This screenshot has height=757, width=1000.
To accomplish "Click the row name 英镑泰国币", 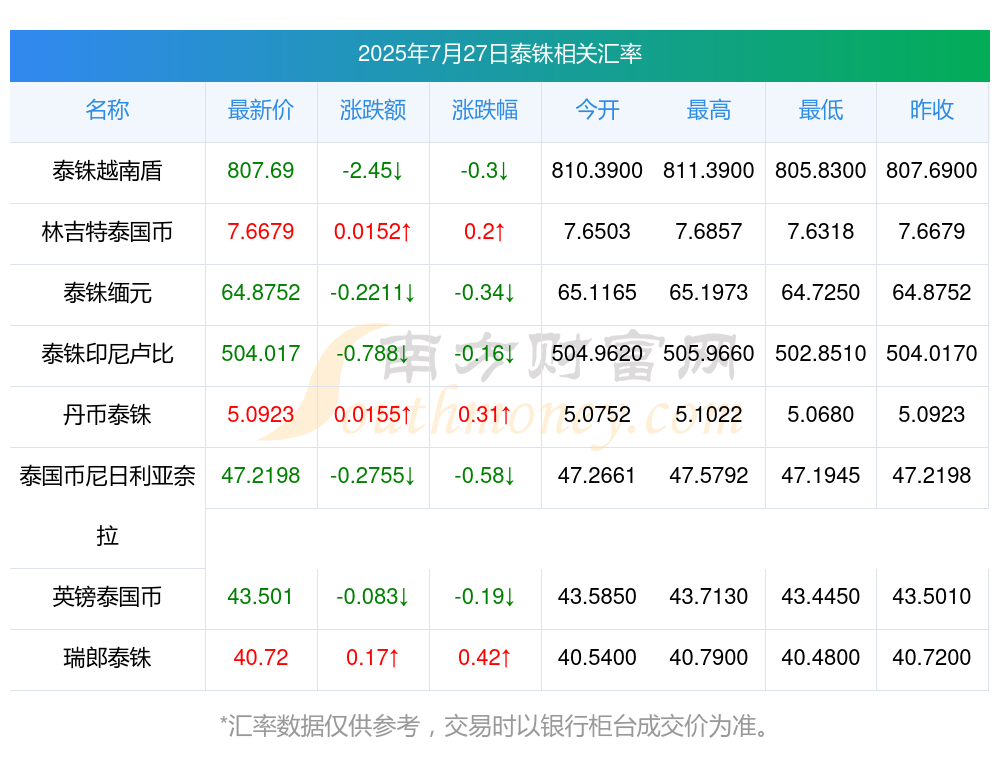I will [107, 597].
